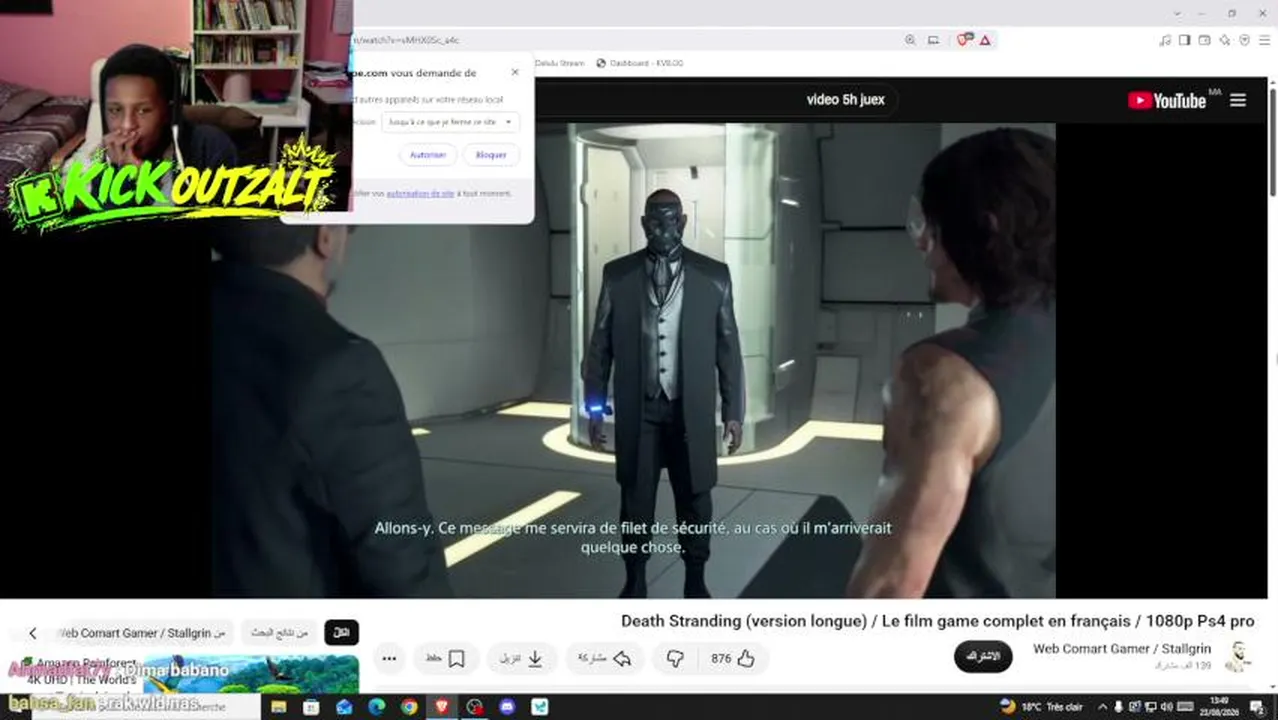Open the taskbar clock and date

click(1219, 706)
